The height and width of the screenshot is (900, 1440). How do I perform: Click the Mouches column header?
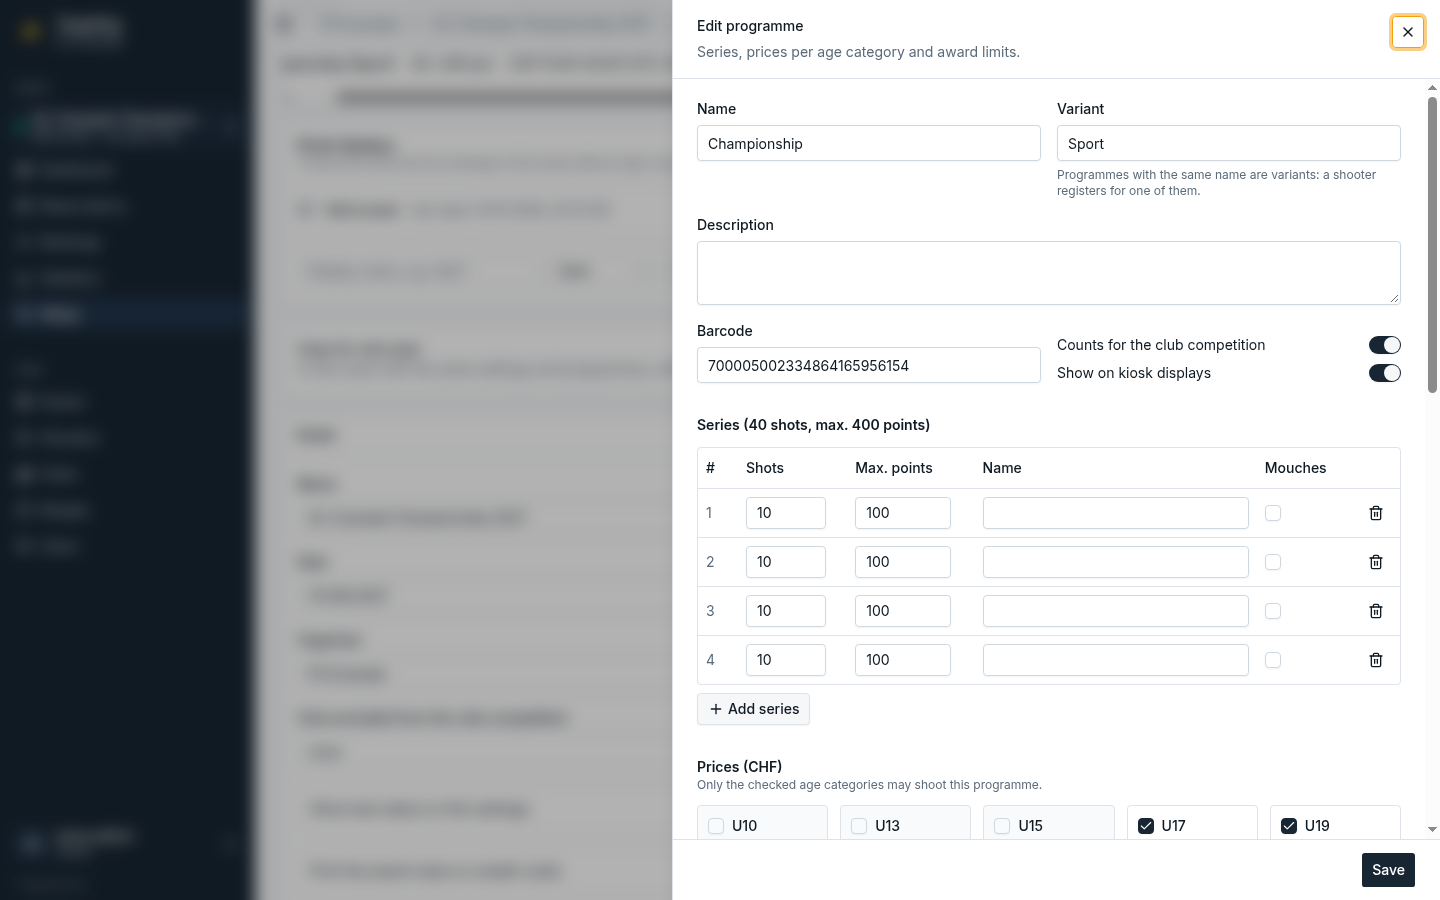click(1295, 468)
